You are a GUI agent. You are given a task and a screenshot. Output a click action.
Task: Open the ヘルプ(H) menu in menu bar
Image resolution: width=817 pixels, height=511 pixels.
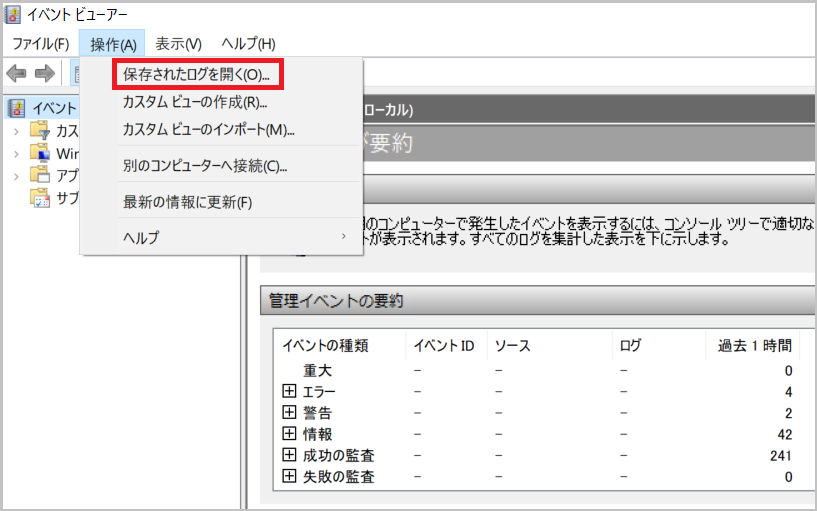coord(249,44)
